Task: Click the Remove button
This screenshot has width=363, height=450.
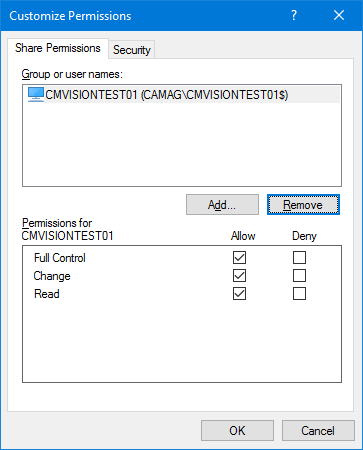Action: 303,205
